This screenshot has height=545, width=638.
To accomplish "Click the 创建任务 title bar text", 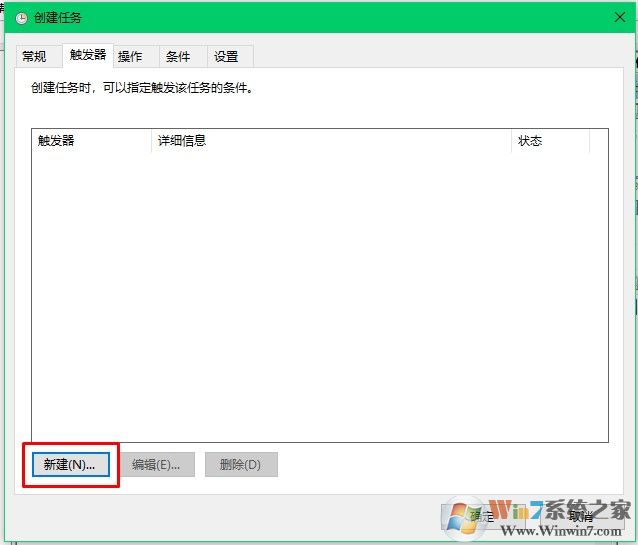I will pyautogui.click(x=57, y=18).
